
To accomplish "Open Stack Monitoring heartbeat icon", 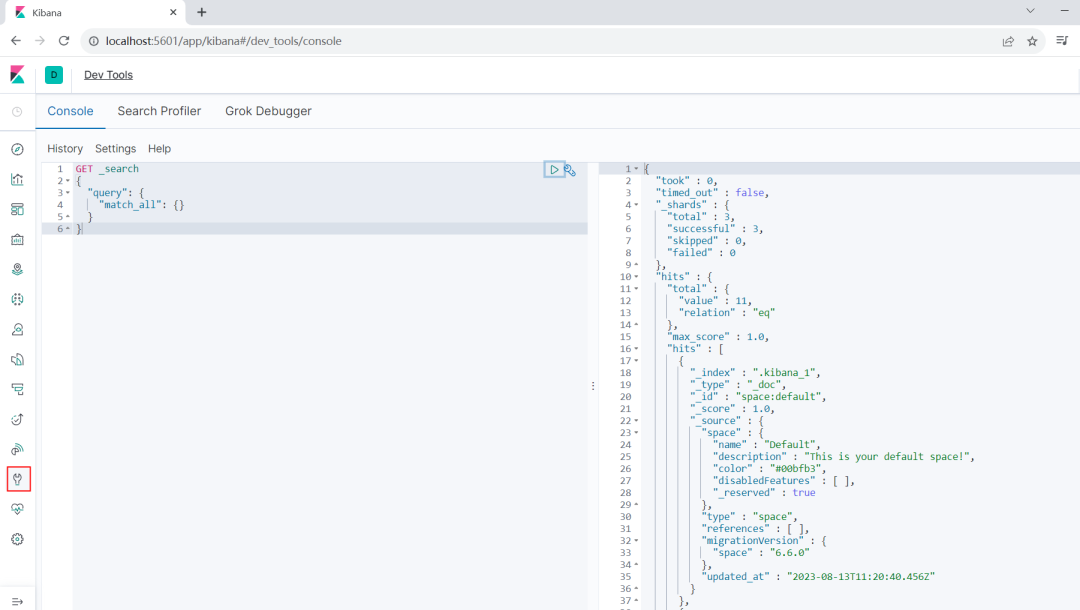I will 17,509.
